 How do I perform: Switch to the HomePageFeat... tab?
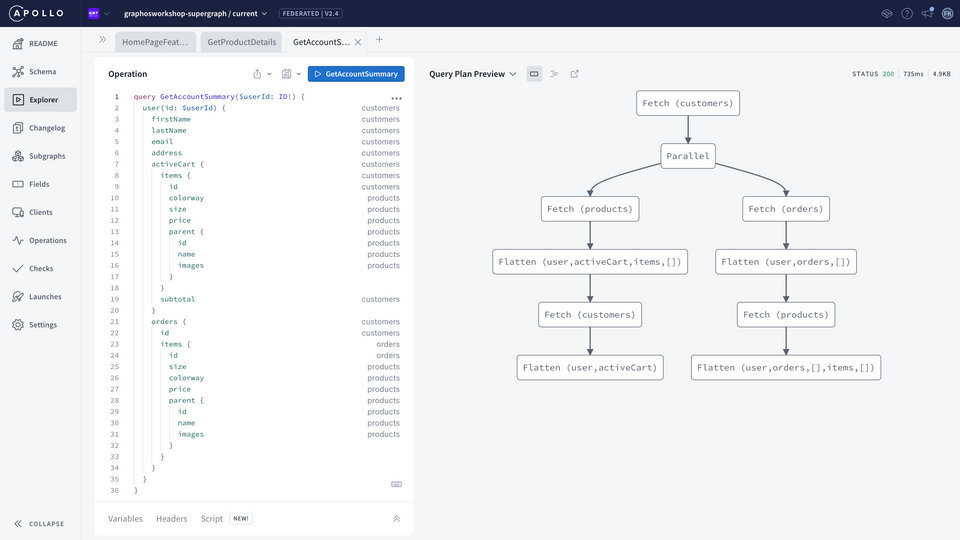tap(155, 42)
